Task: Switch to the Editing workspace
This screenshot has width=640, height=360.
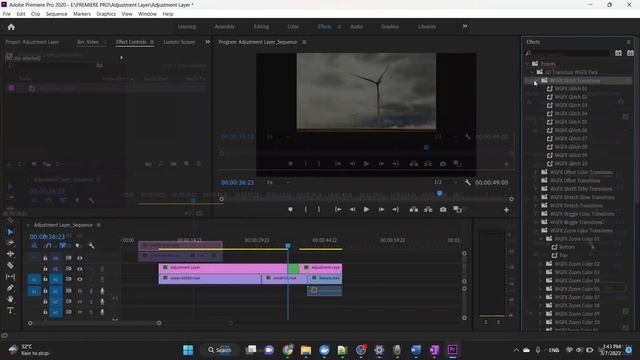Action: 261,27
